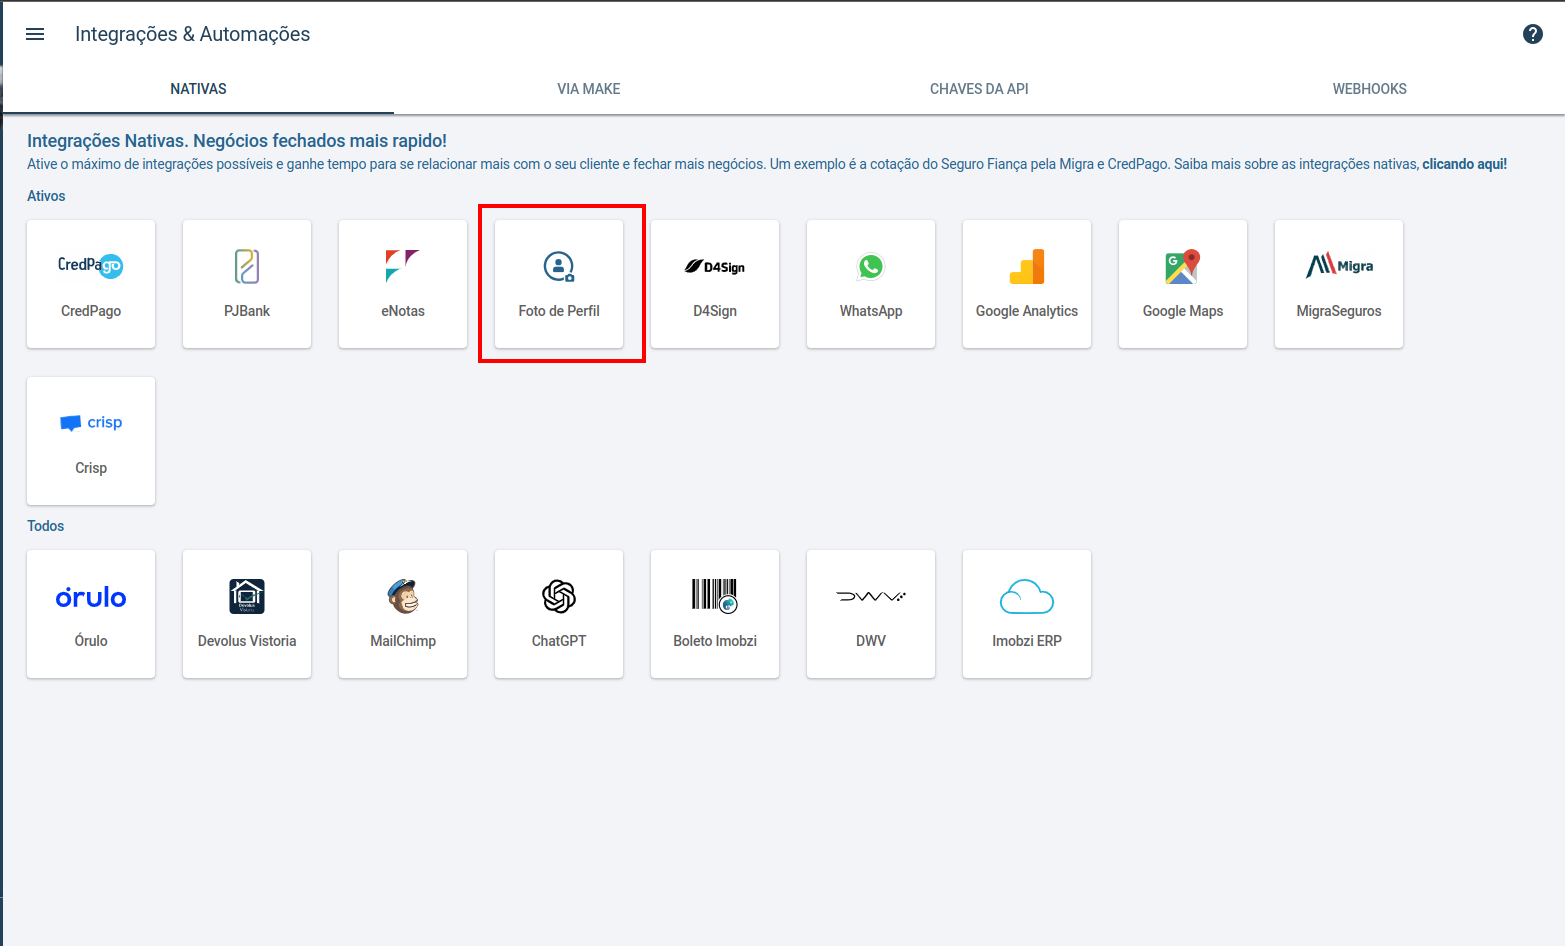Choose the 'Devolus Vistoria' card label

click(247, 641)
